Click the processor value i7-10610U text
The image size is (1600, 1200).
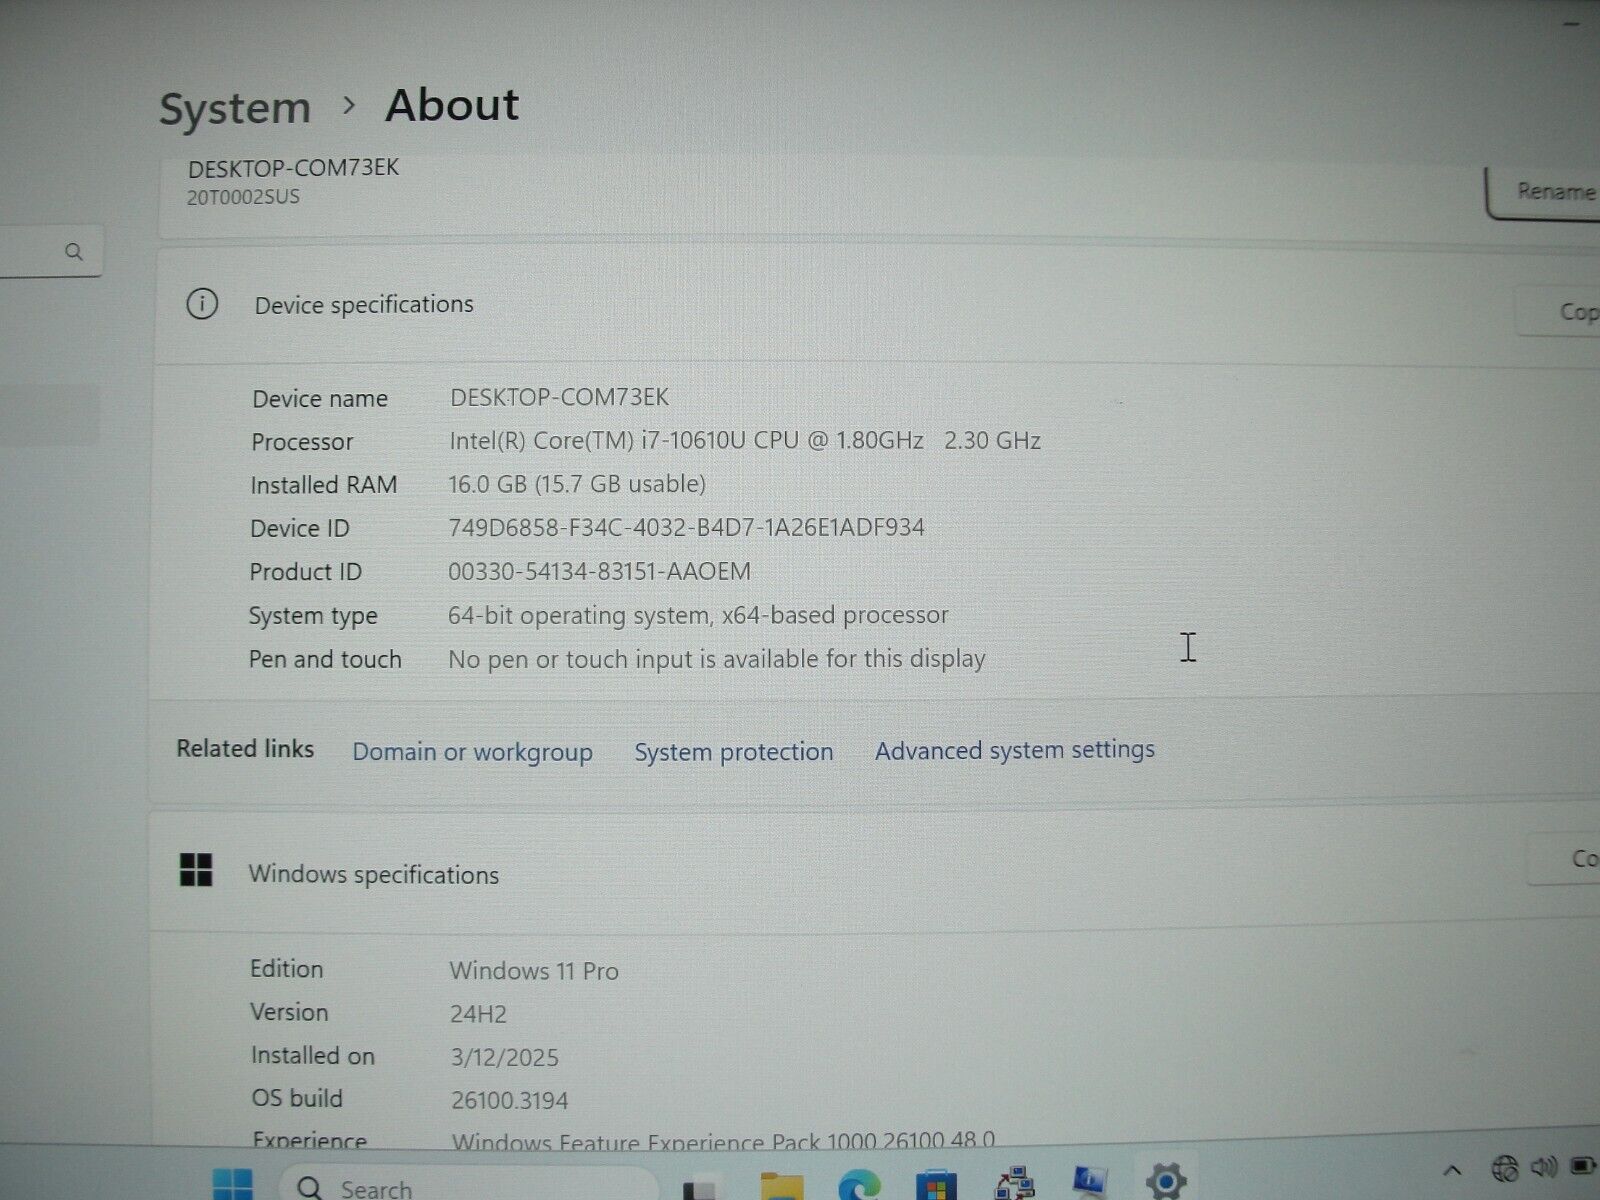pyautogui.click(x=745, y=441)
